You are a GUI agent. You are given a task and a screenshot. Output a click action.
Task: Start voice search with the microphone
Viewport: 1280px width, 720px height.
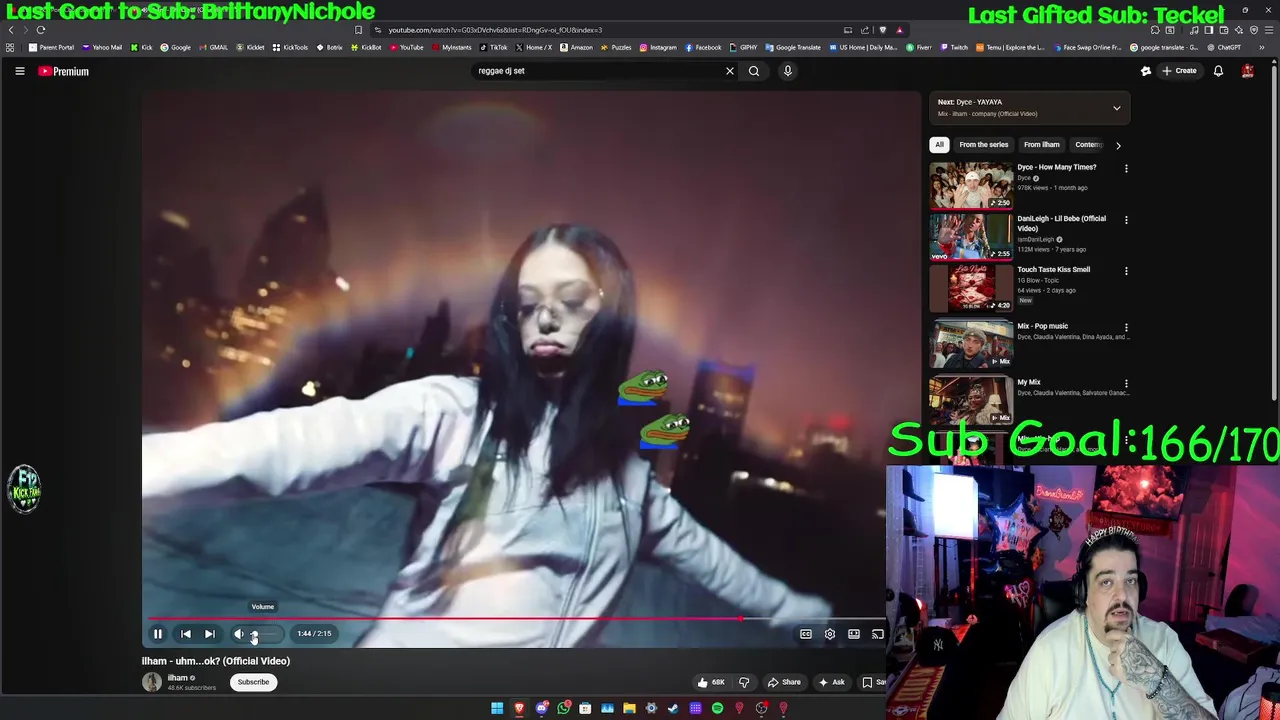coord(787,71)
